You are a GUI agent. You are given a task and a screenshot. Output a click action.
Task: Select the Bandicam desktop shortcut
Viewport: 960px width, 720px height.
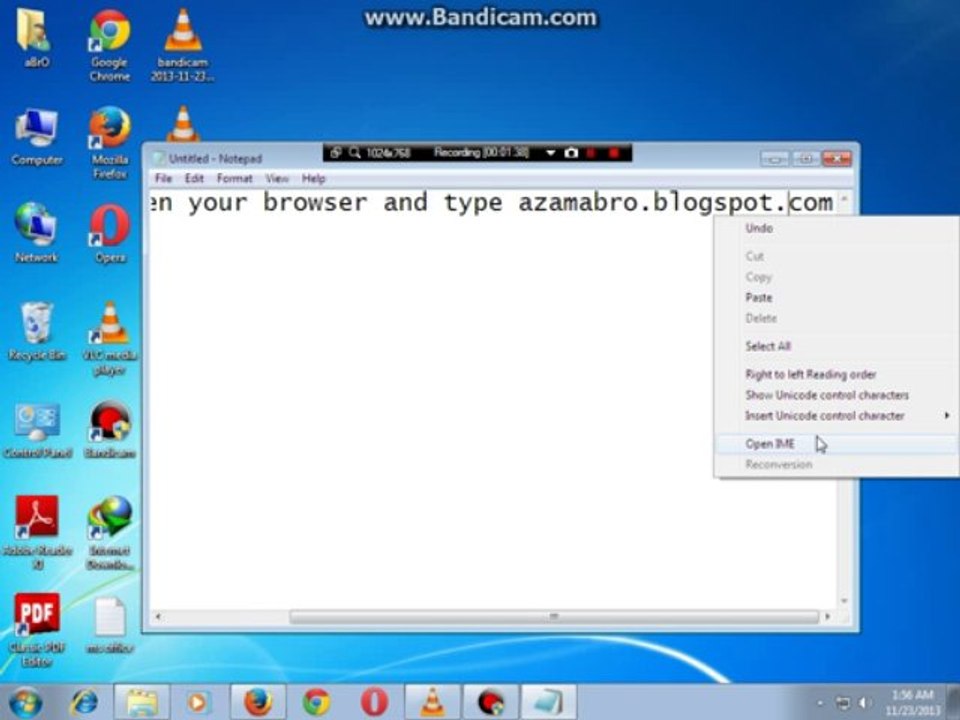pos(110,429)
